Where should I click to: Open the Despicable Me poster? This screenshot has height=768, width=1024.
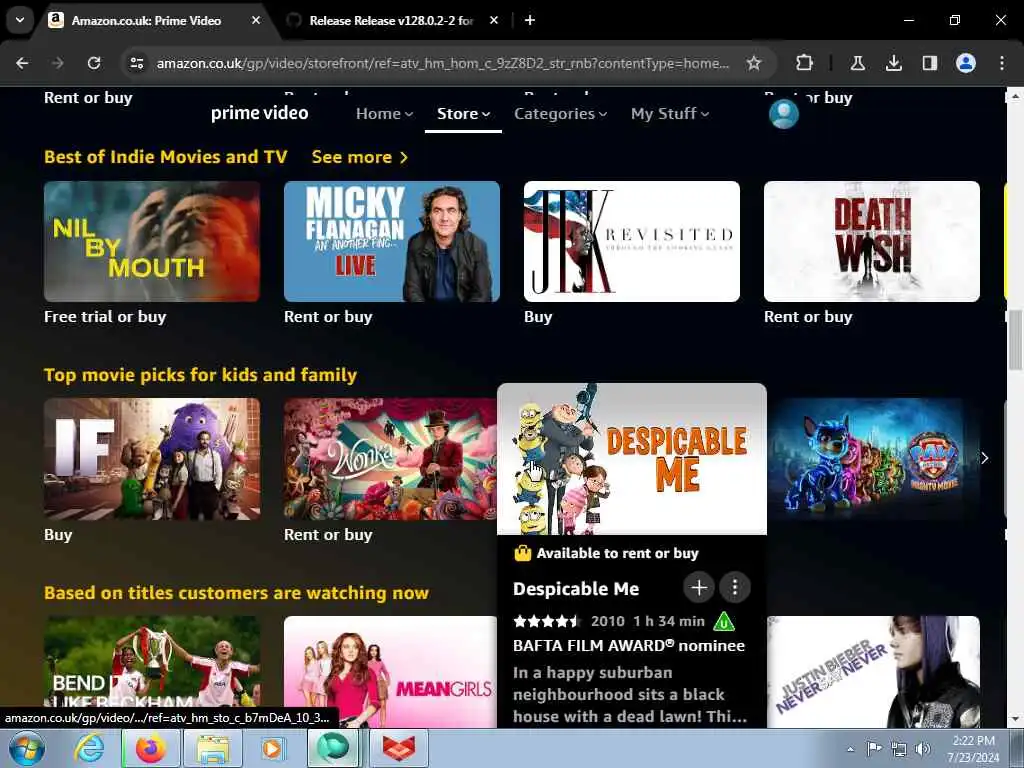632,459
